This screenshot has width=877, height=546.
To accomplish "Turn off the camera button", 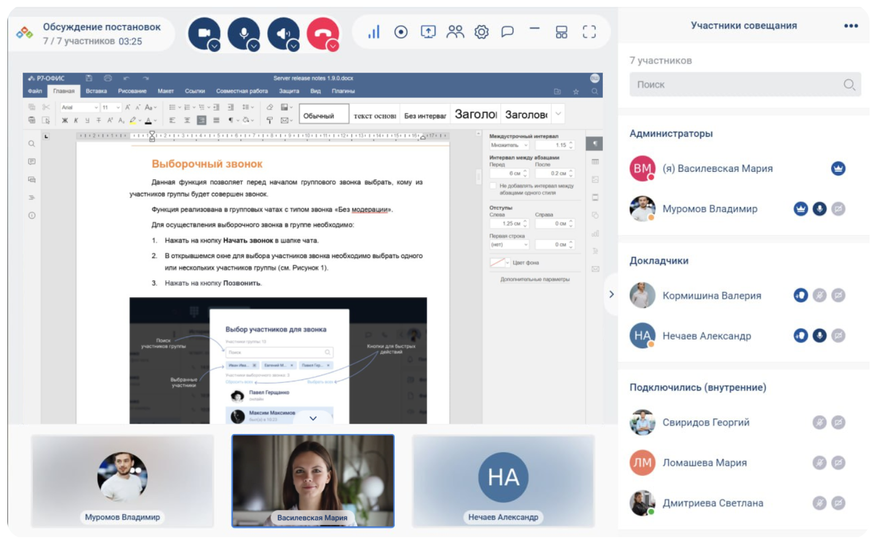I will click(203, 32).
